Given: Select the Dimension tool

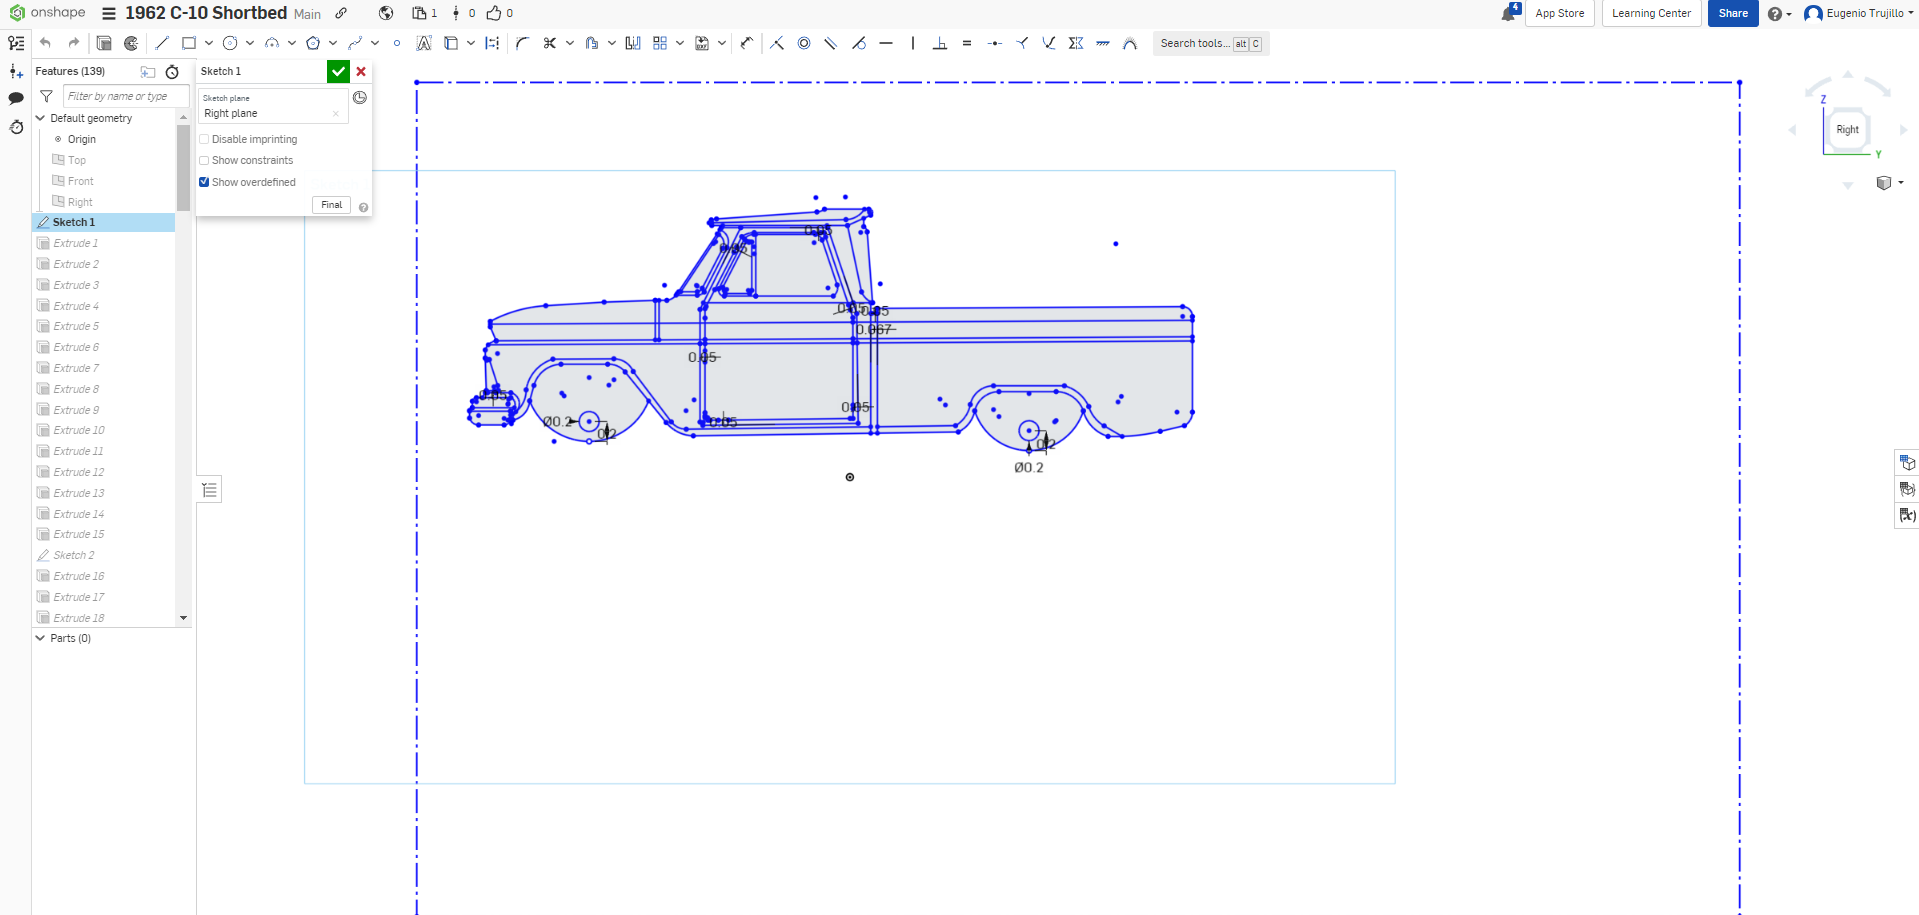Looking at the screenshot, I should [747, 43].
